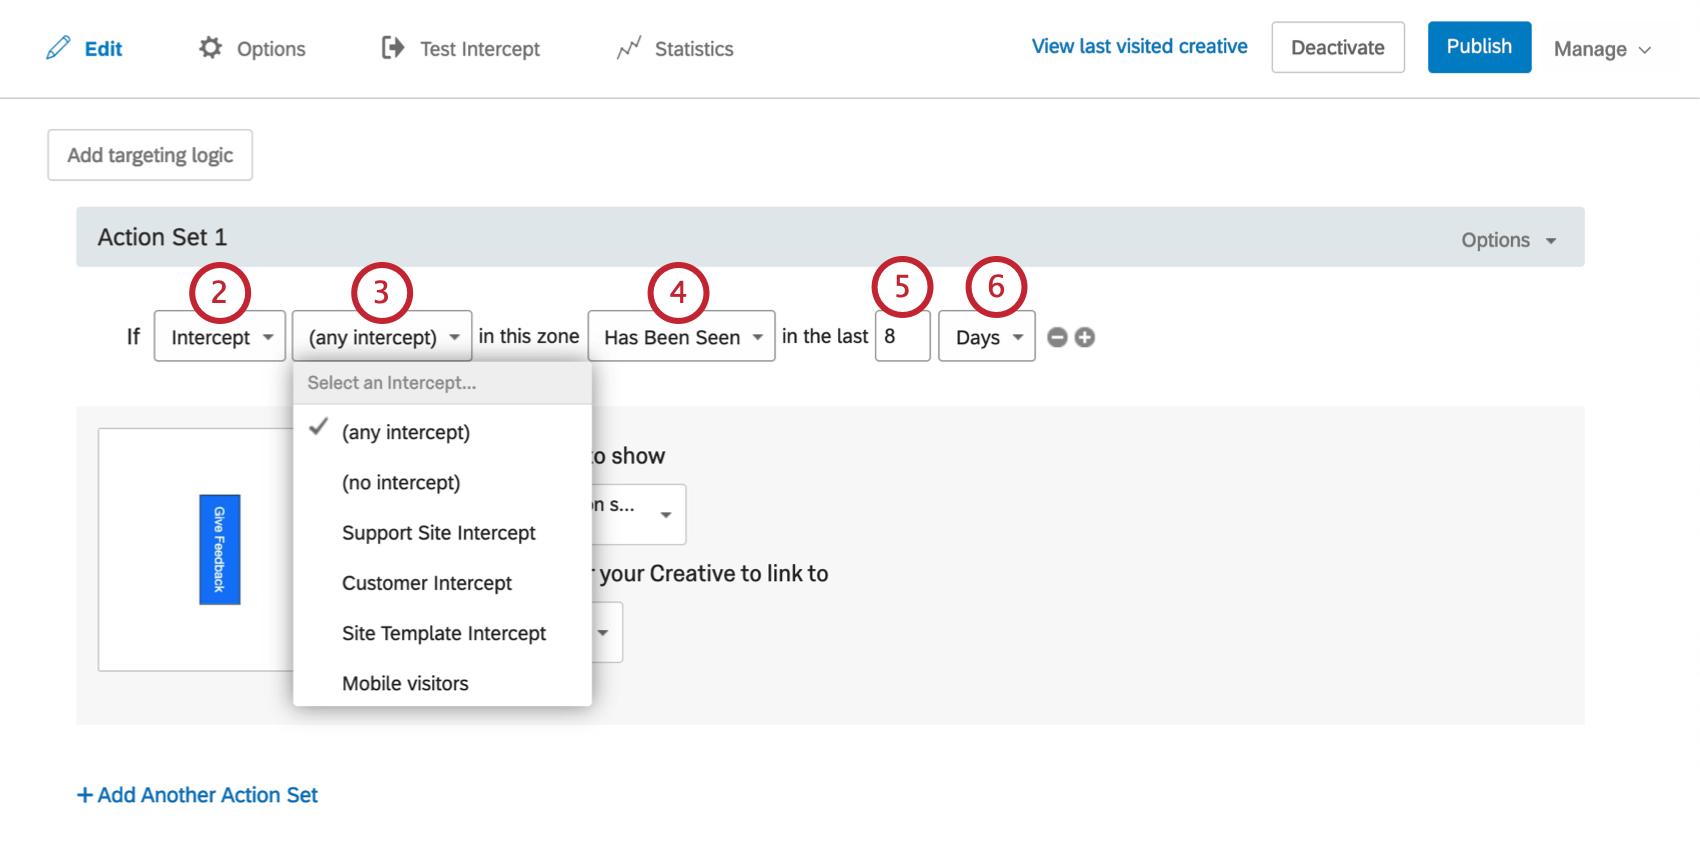
Task: Click the Edit pencil icon
Action: click(59, 48)
